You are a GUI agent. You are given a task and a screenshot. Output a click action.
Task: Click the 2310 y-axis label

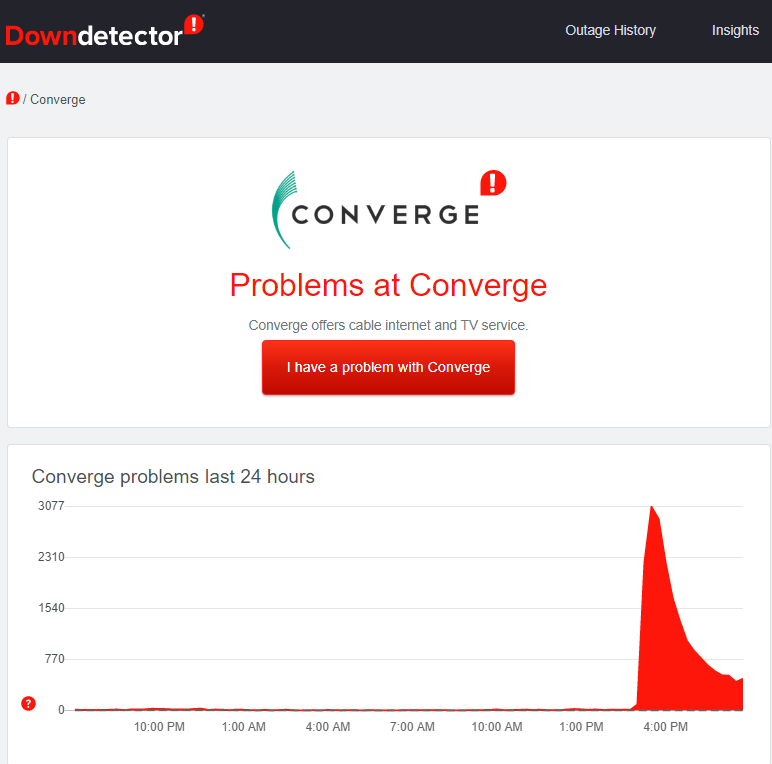51,557
